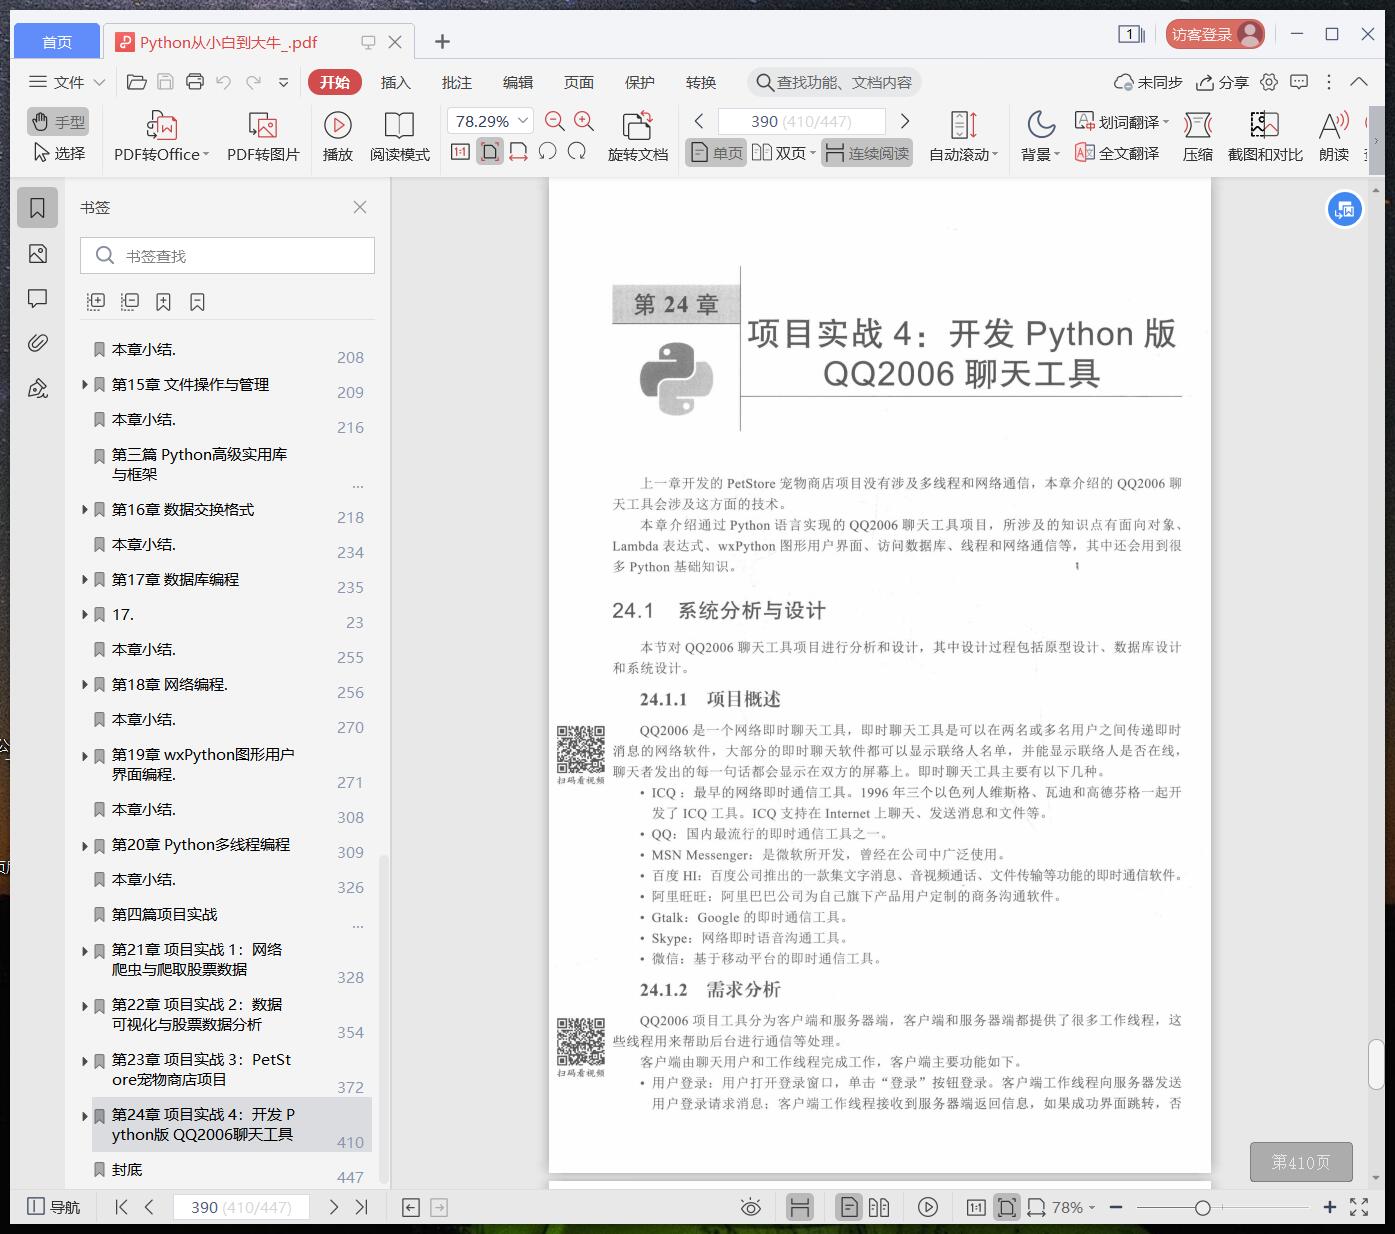The image size is (1395, 1234).
Task: Toggle 连续阅读 continuous reading
Action: tap(867, 153)
